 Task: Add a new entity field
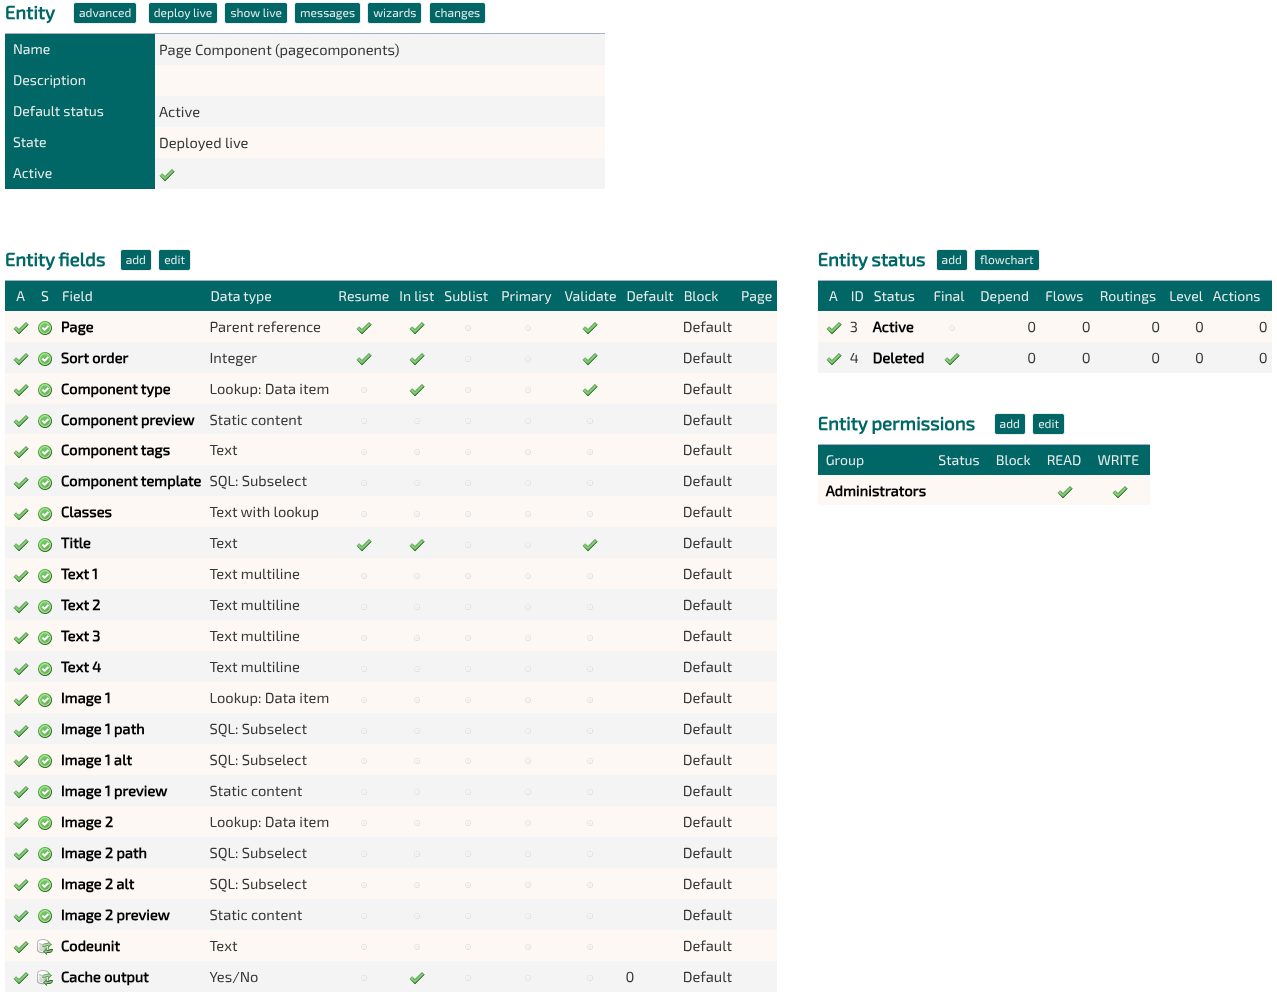point(136,260)
